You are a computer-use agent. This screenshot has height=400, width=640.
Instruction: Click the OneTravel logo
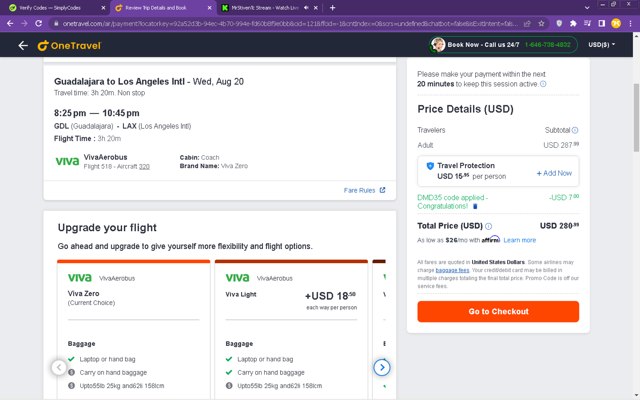pos(69,45)
